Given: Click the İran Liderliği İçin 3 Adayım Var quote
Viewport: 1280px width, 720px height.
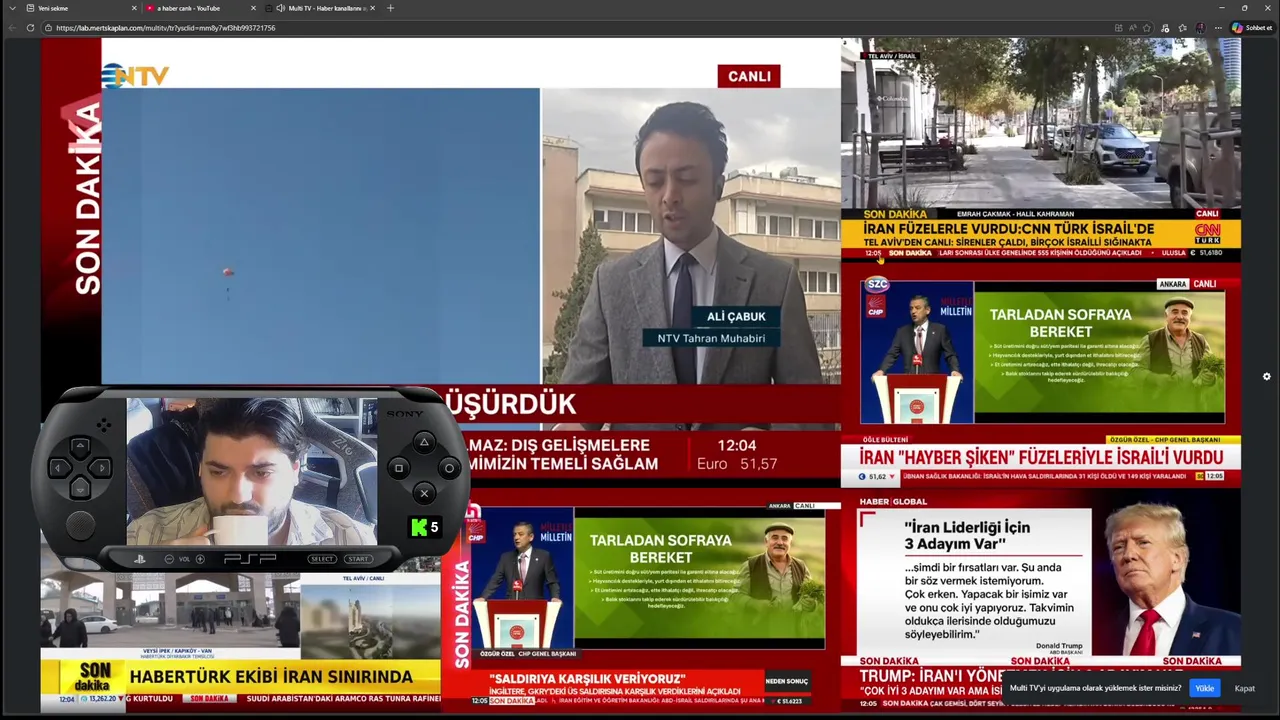Looking at the screenshot, I should coord(967,534).
